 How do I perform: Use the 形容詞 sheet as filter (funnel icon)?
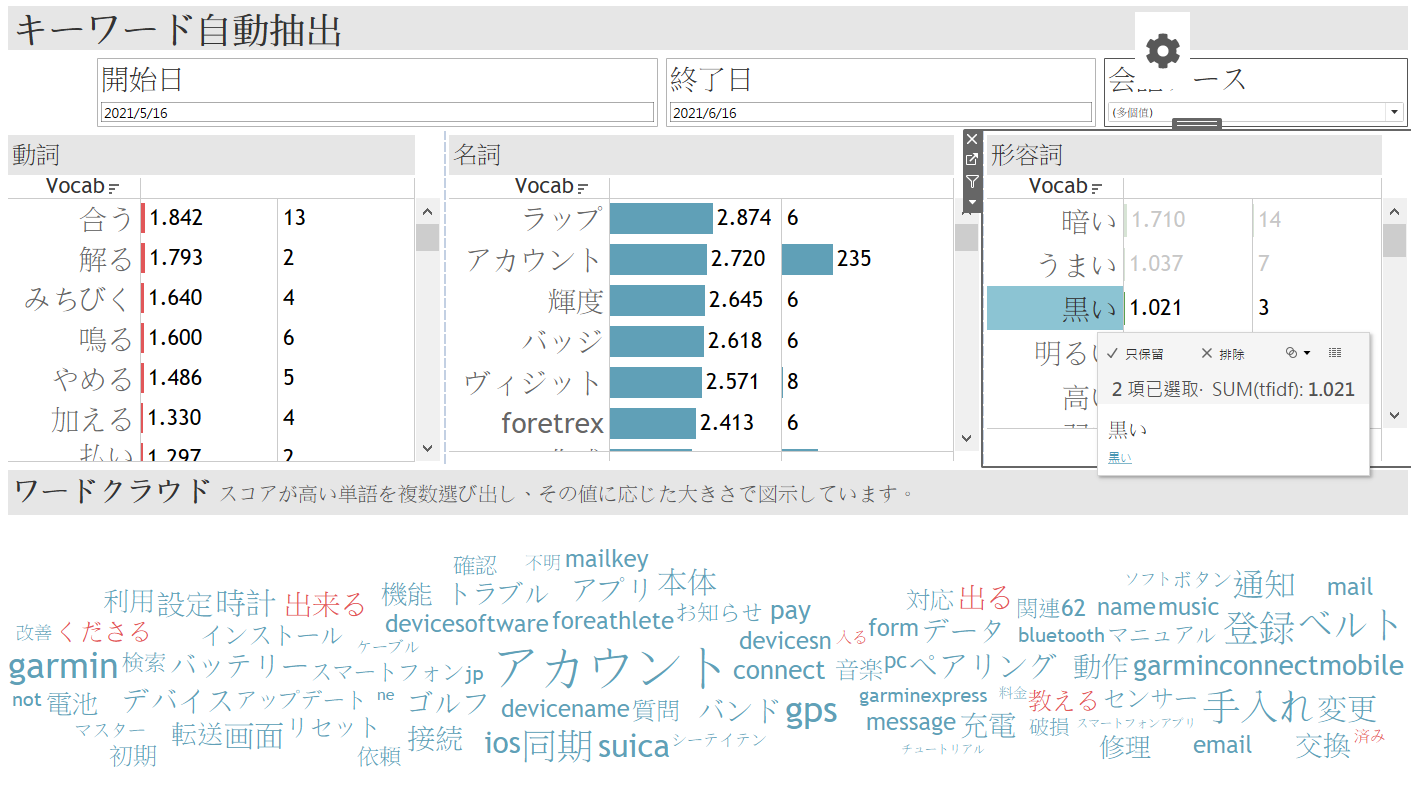(x=972, y=181)
